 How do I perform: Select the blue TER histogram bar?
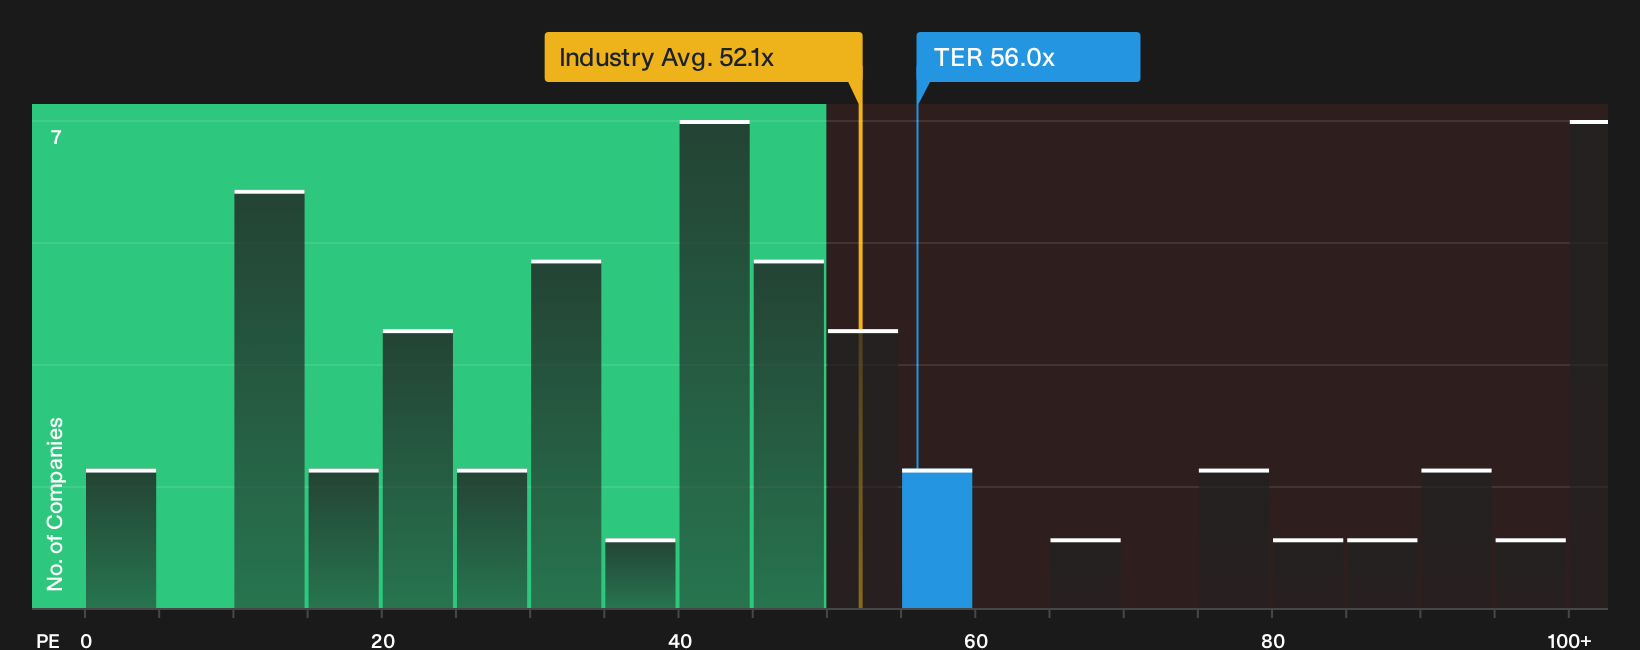[937, 539]
